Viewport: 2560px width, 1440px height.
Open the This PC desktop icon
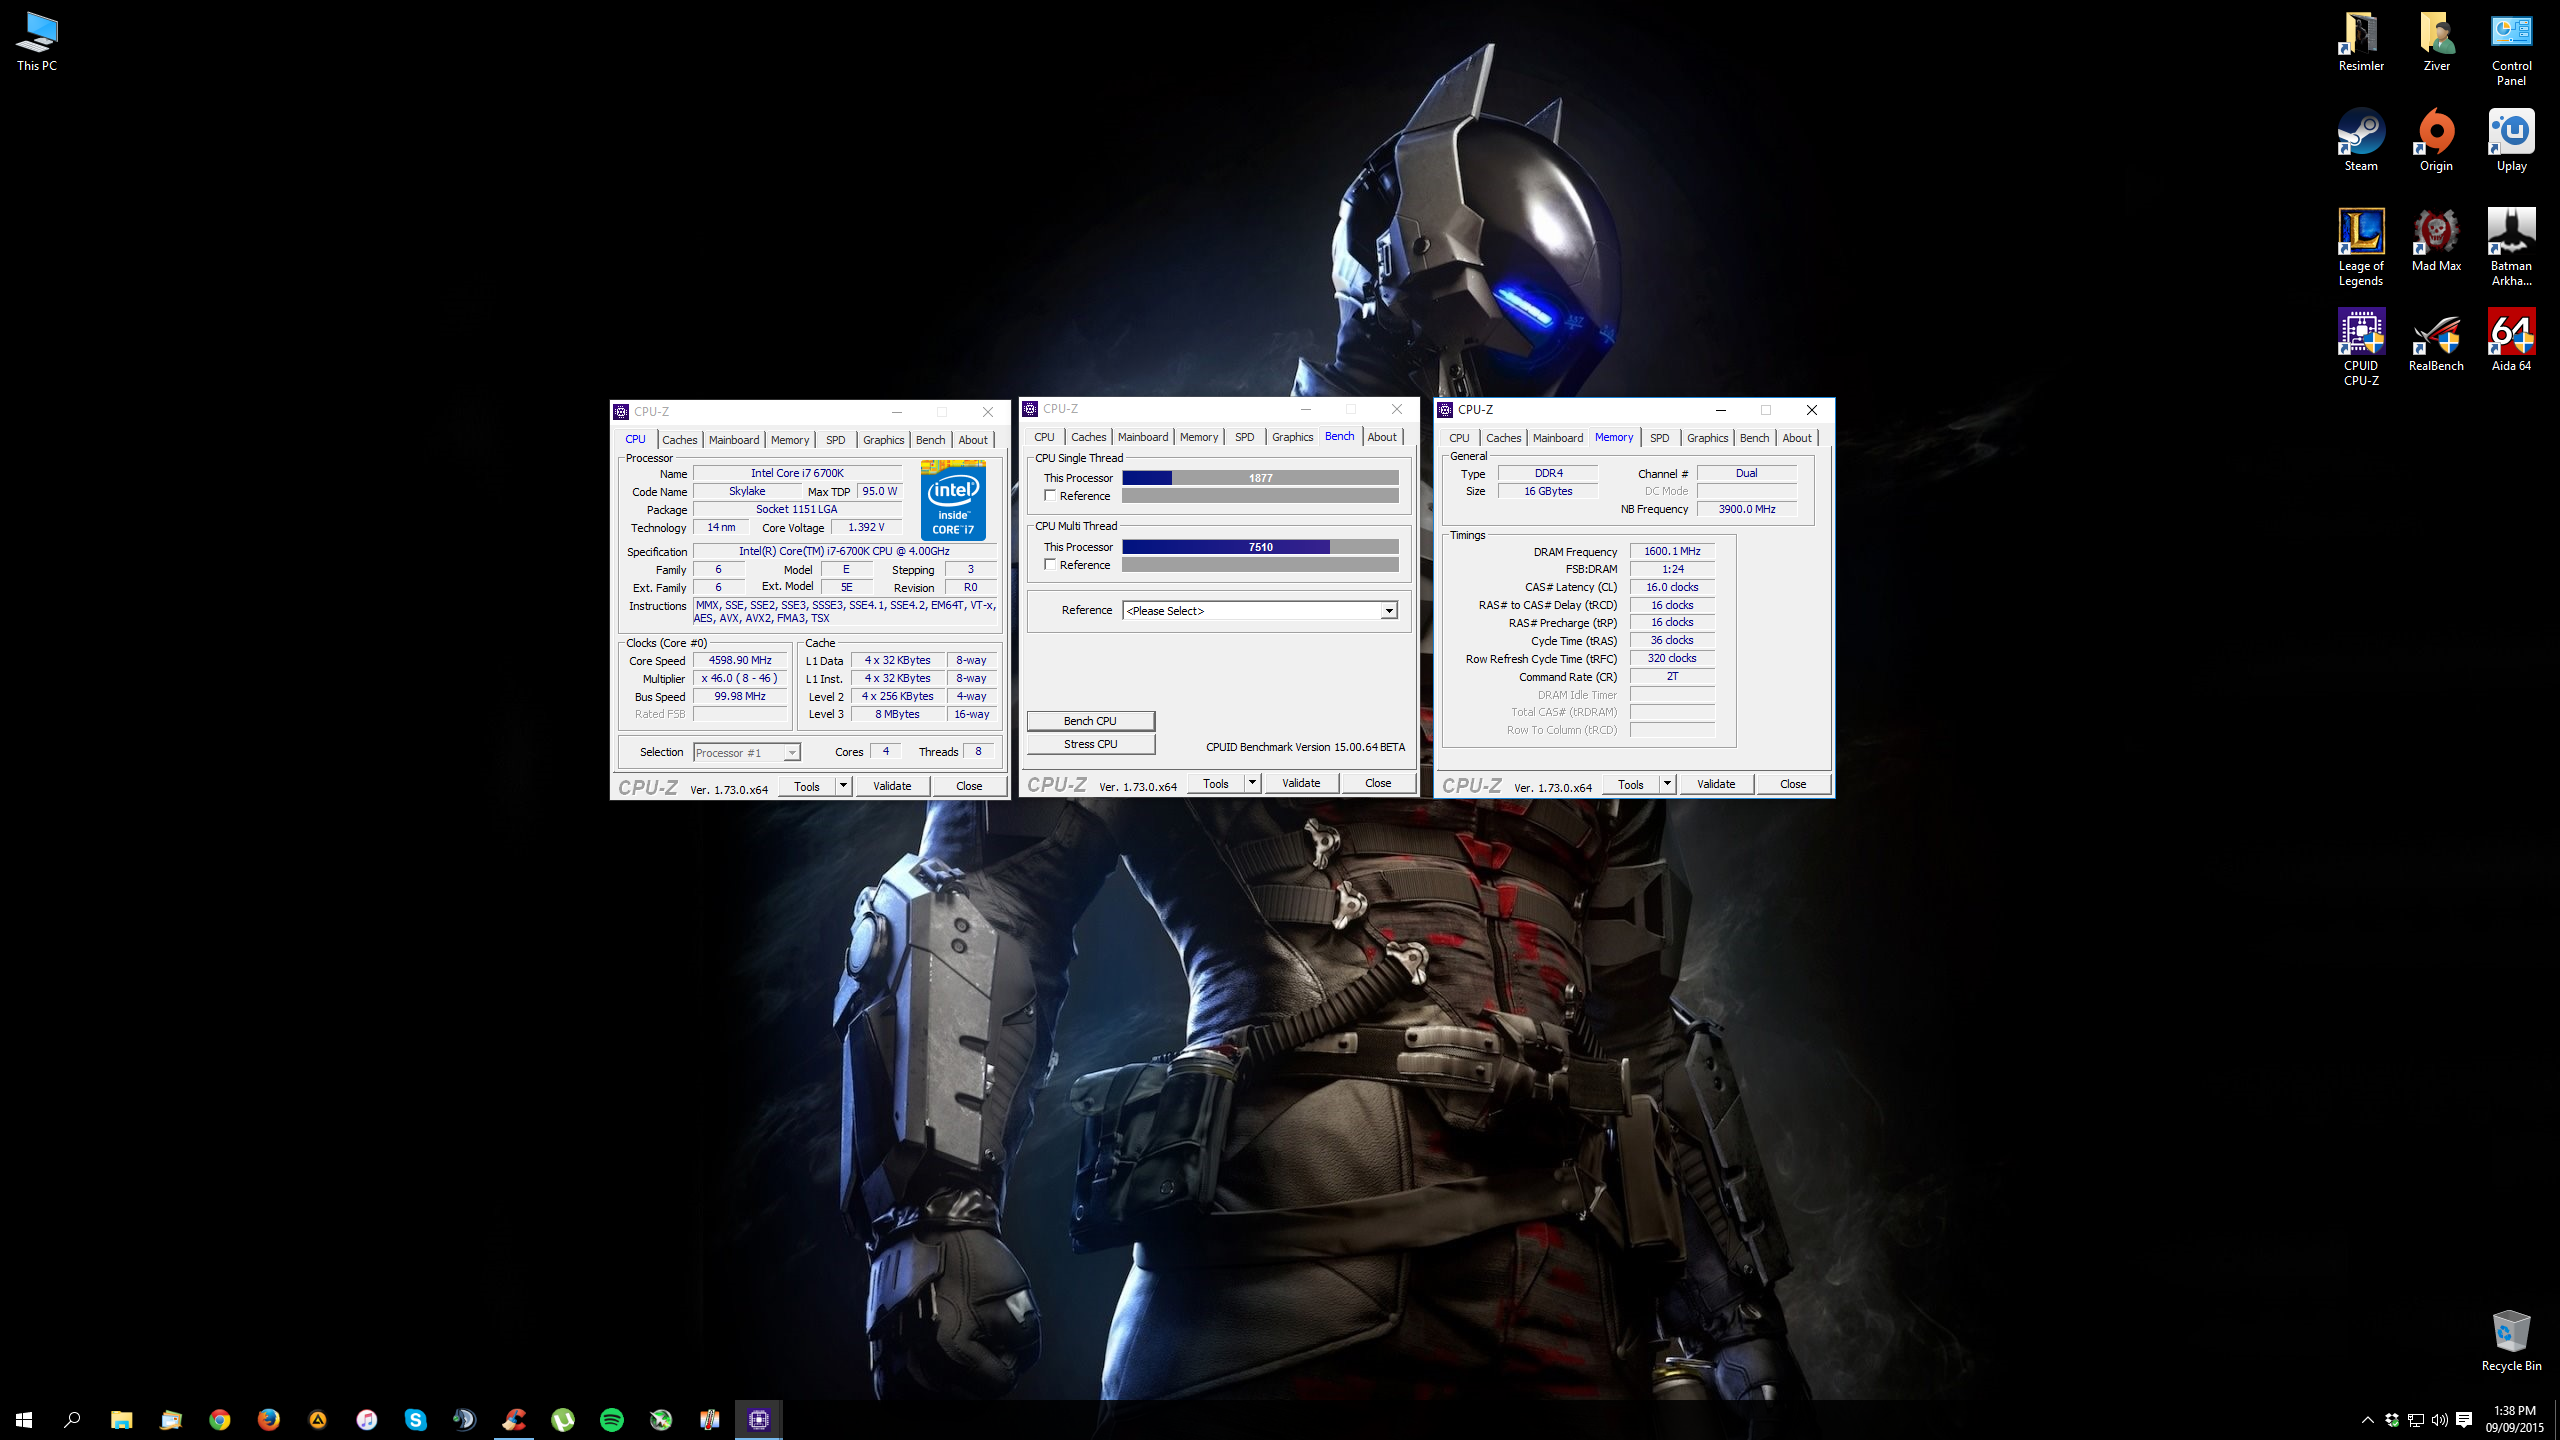click(x=37, y=41)
